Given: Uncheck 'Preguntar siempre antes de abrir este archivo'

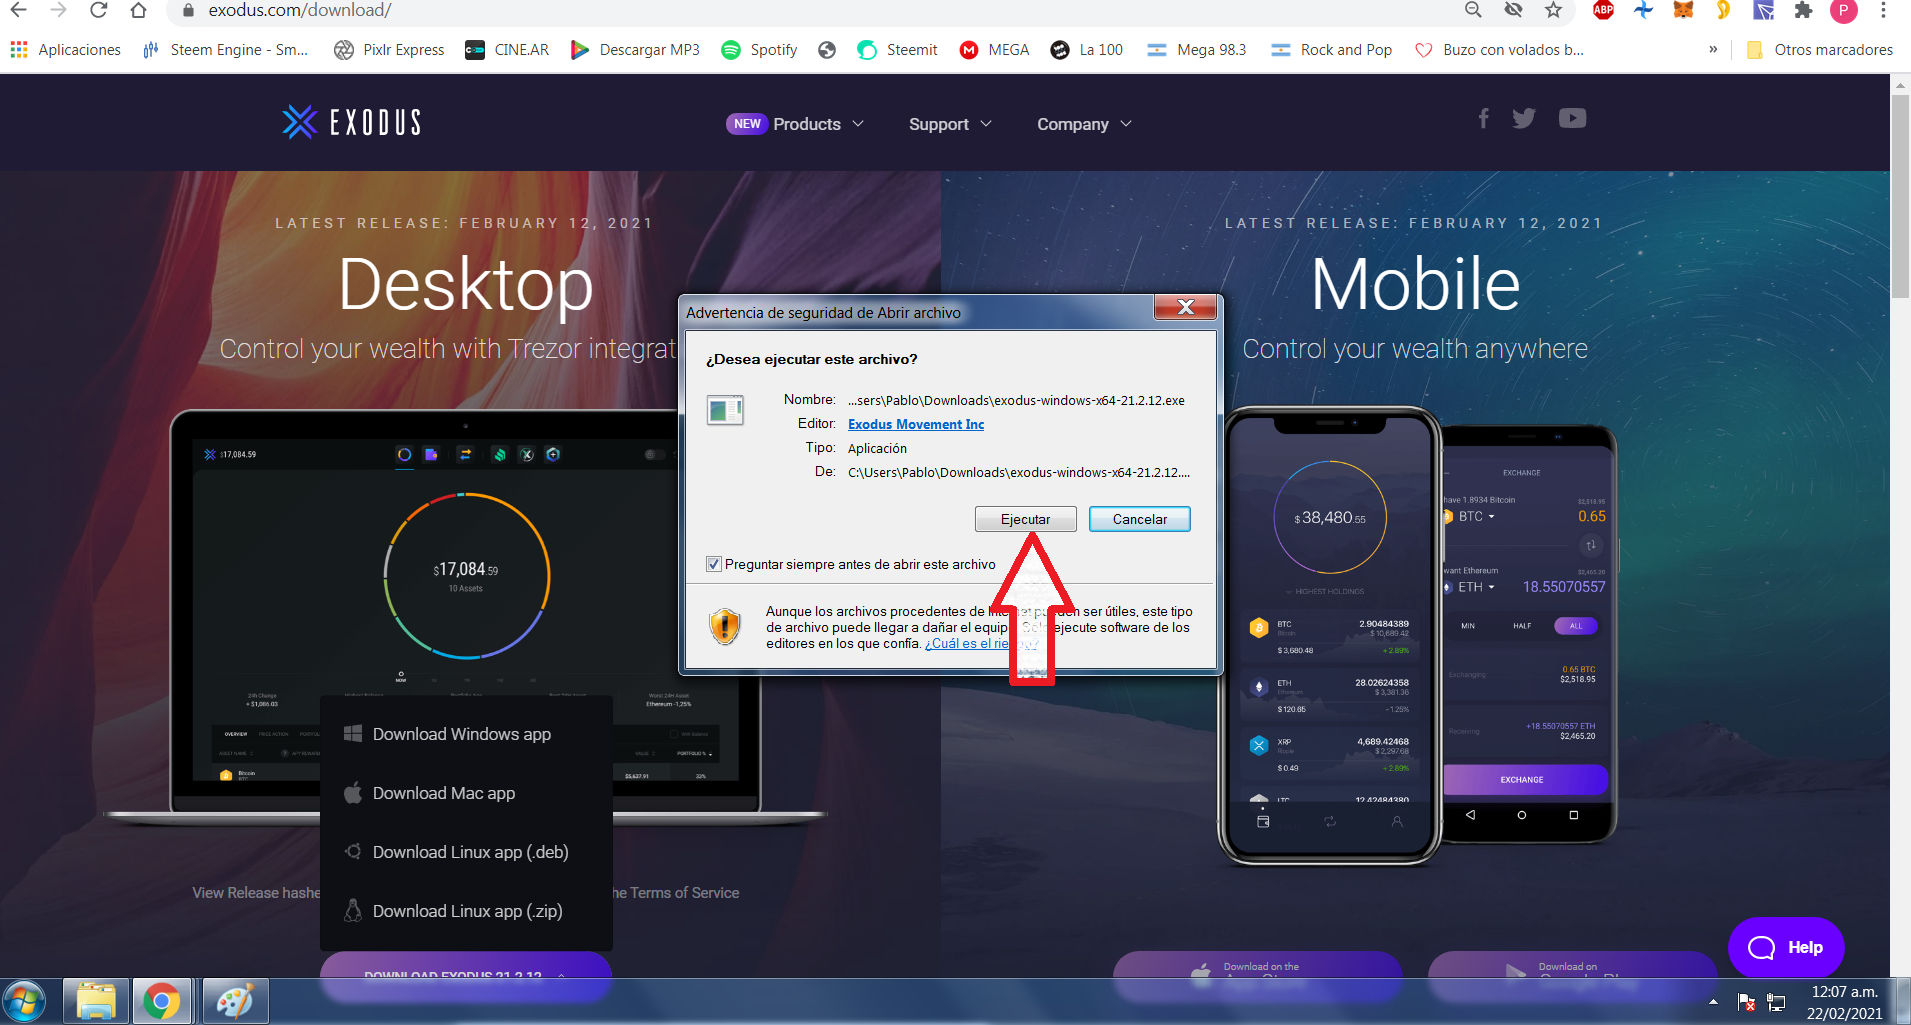Looking at the screenshot, I should (714, 564).
